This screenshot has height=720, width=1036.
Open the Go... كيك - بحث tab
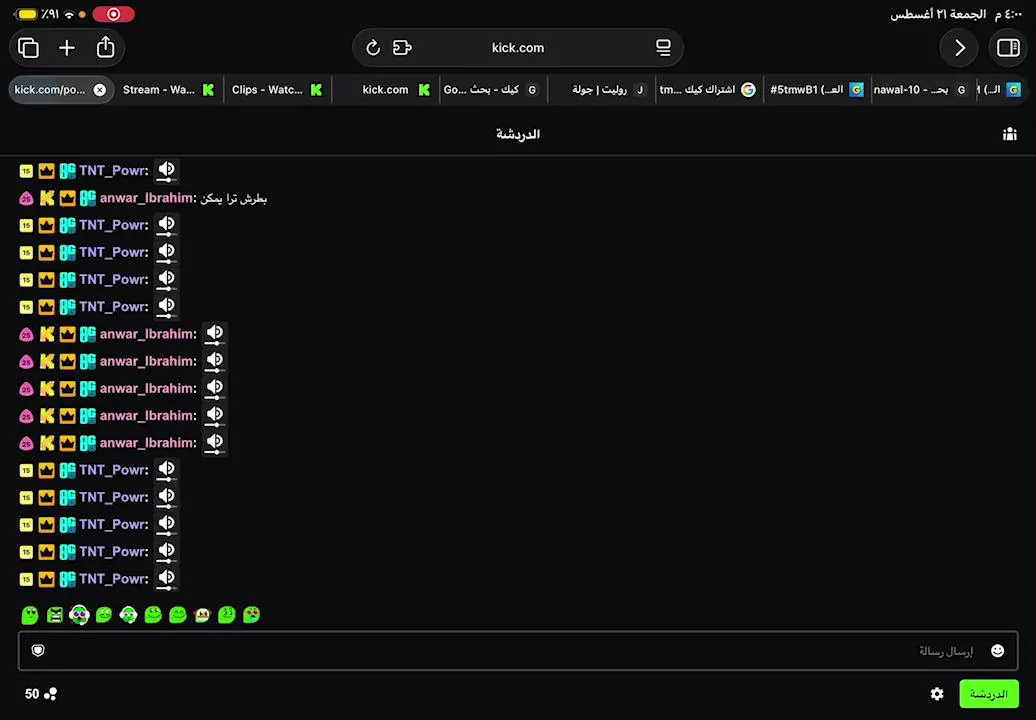pos(493,90)
